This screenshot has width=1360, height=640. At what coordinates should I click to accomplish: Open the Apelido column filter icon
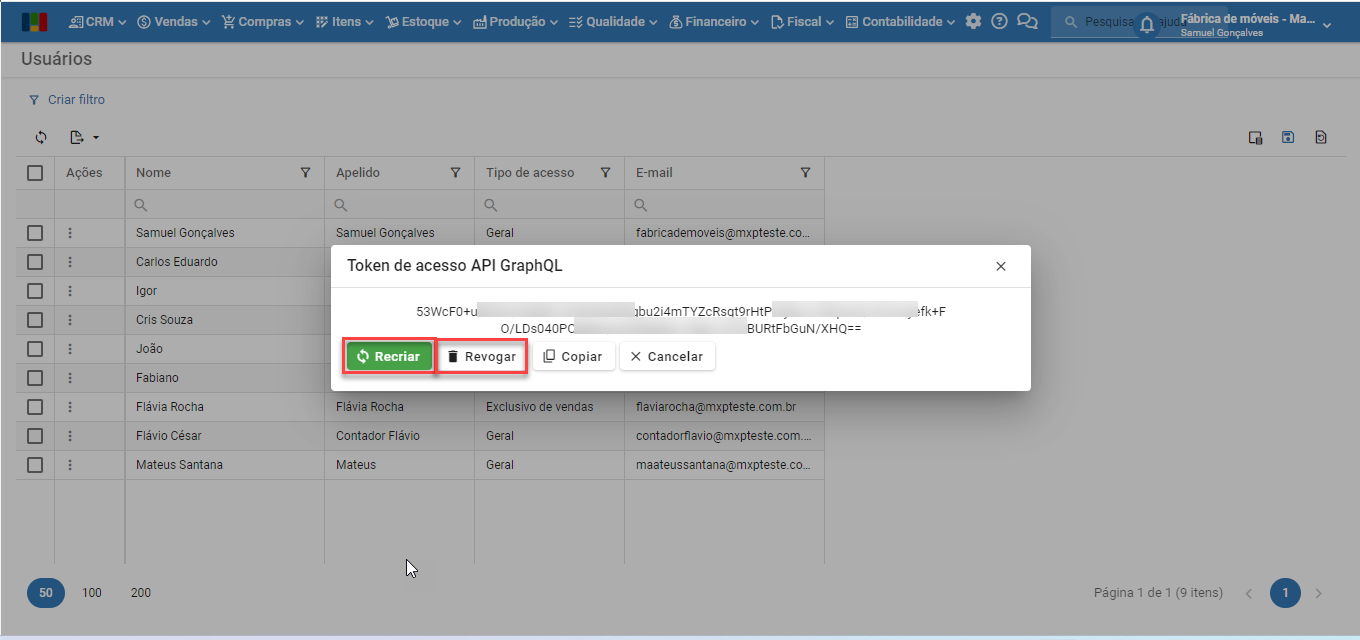pyautogui.click(x=456, y=173)
